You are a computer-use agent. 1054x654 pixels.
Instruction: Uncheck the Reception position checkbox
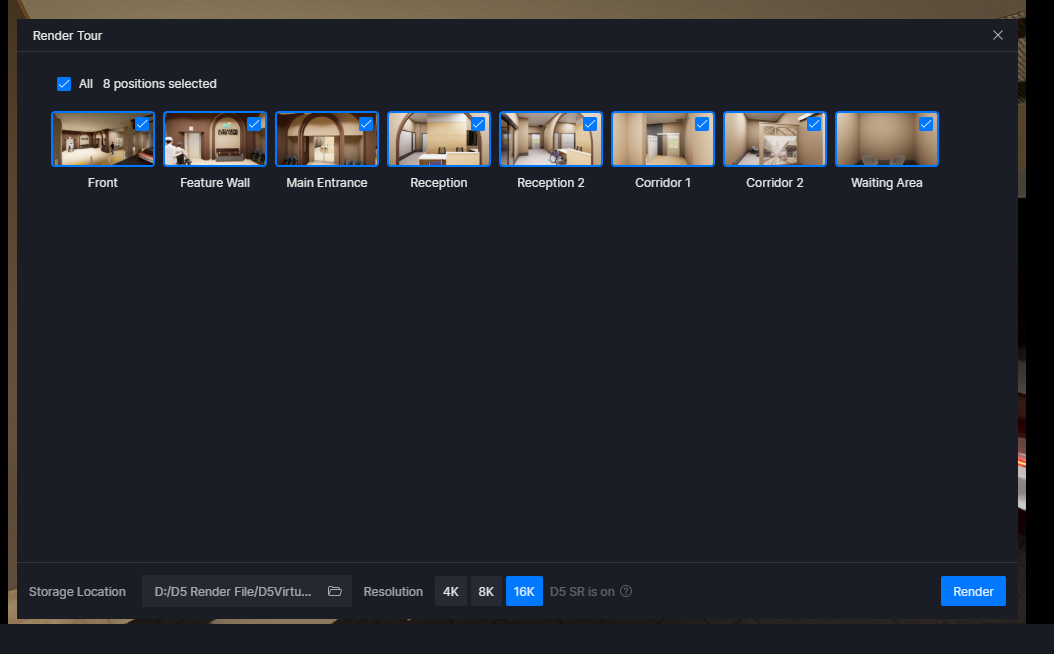[x=478, y=124]
